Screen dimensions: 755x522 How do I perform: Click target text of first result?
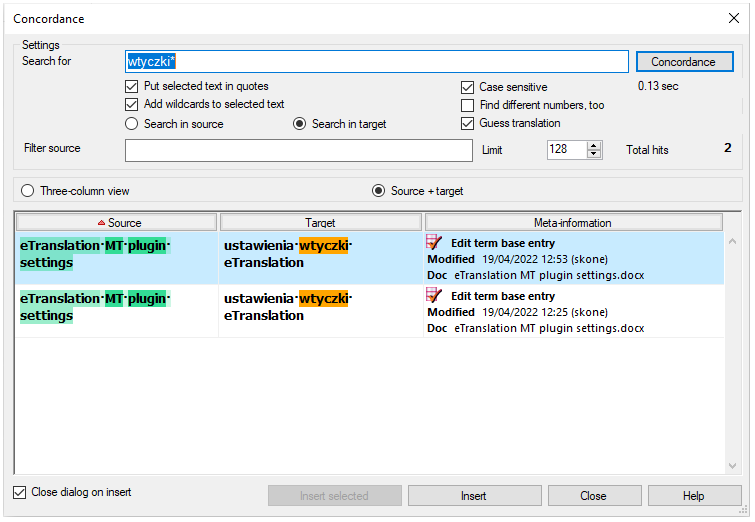288,254
